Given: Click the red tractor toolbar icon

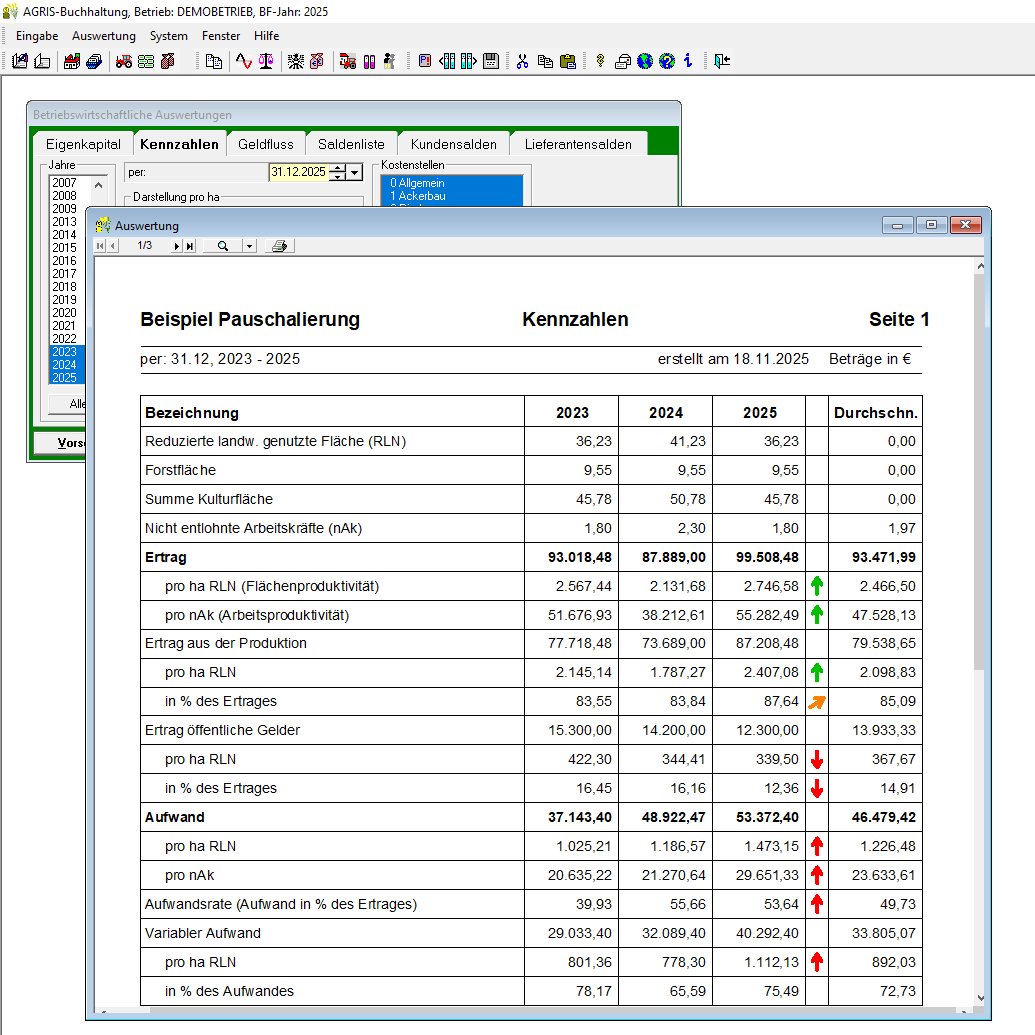Looking at the screenshot, I should coord(125,61).
